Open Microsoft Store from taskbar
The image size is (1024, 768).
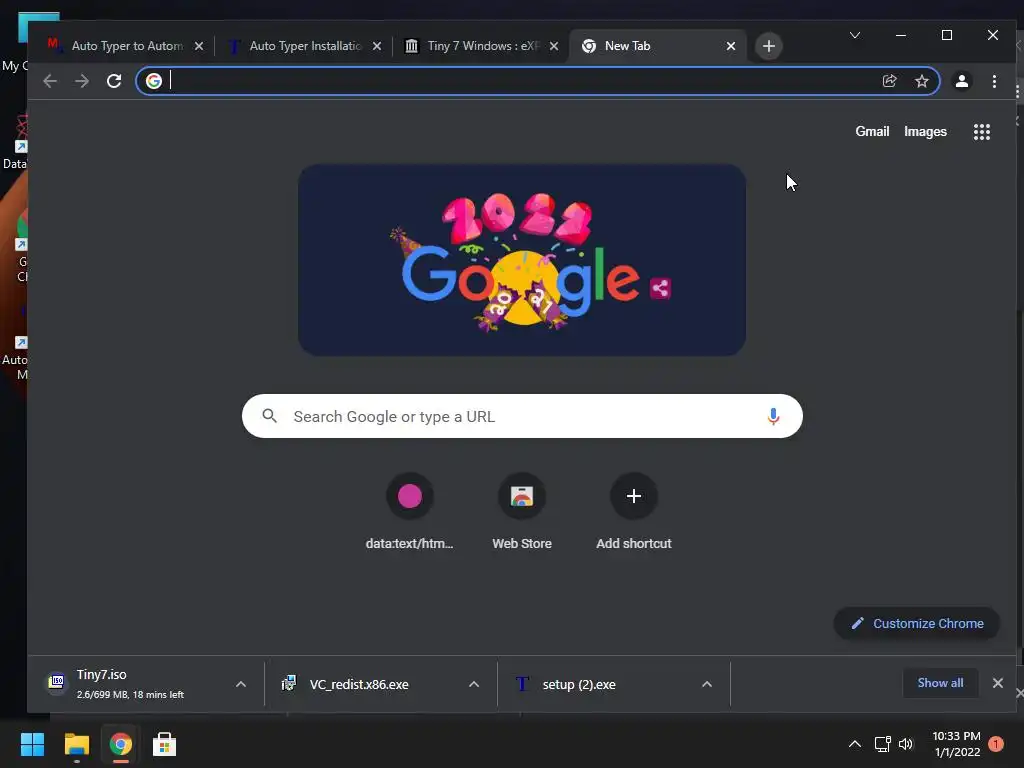pyautogui.click(x=165, y=744)
